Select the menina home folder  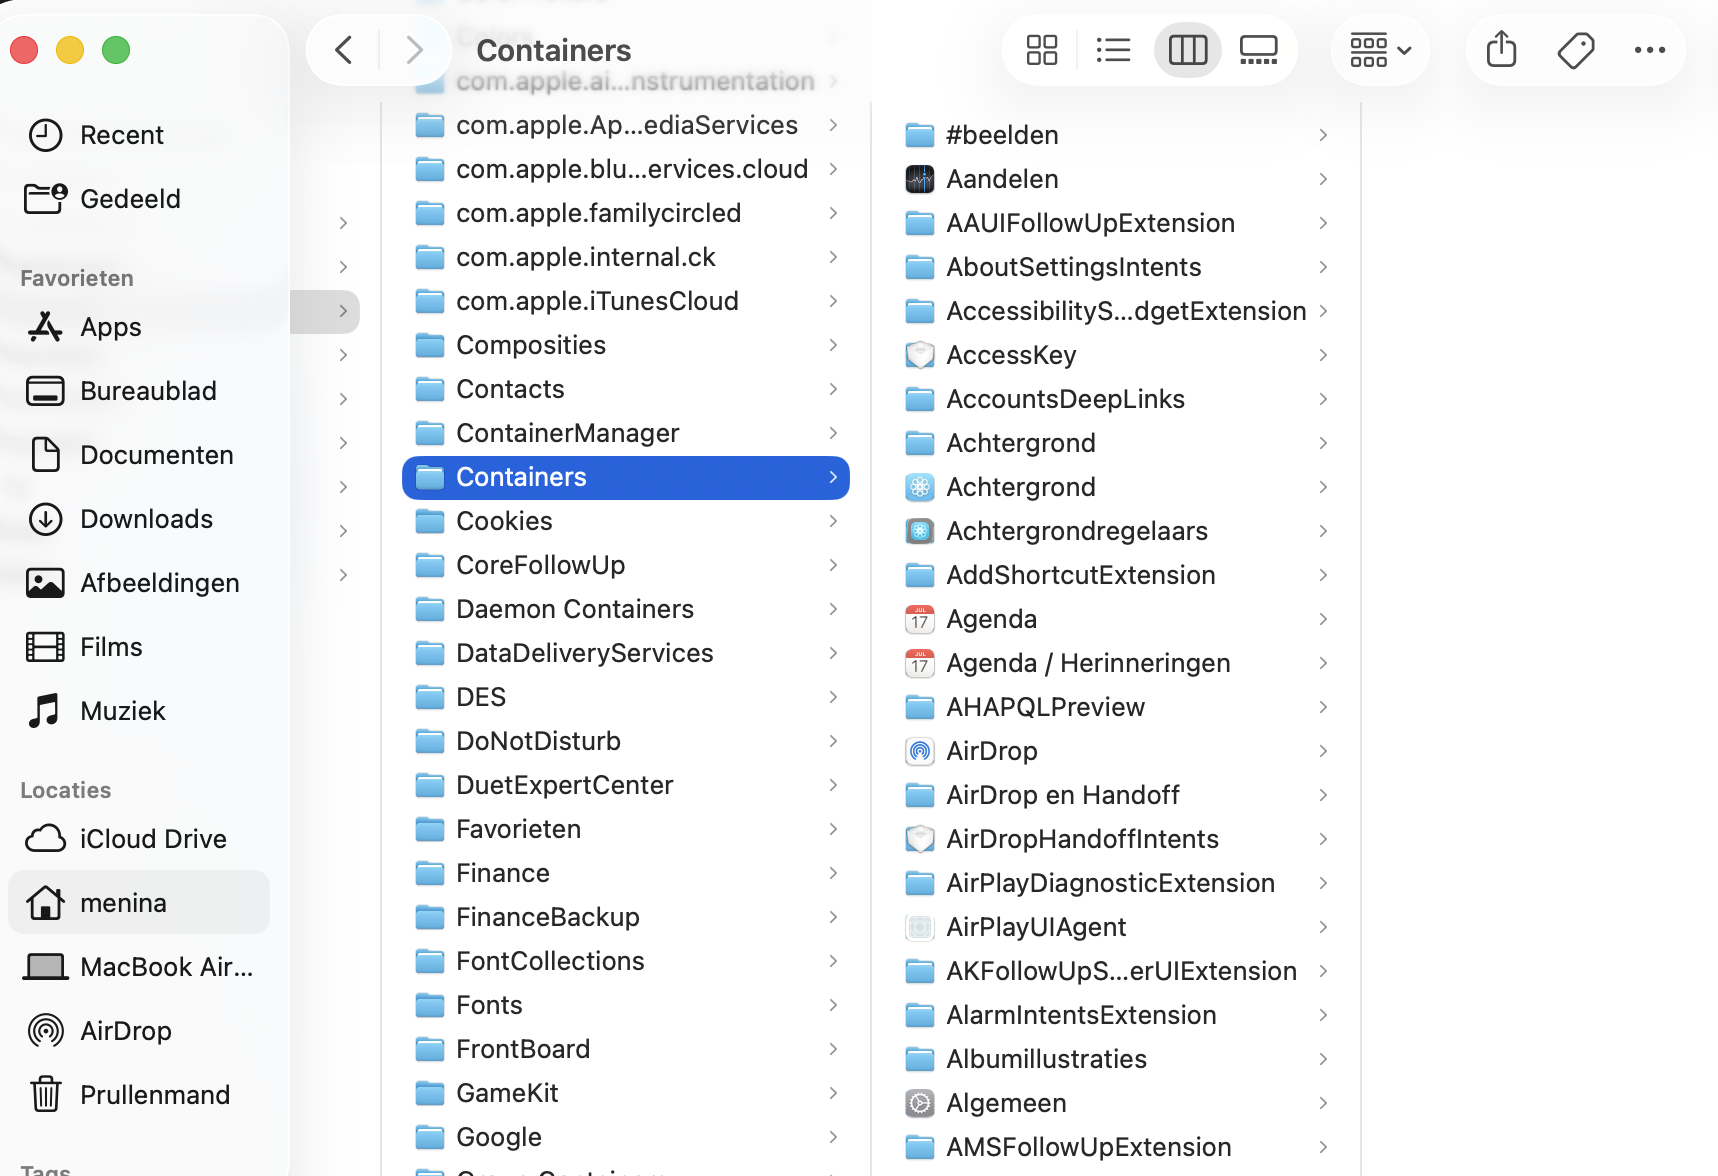pos(122,901)
